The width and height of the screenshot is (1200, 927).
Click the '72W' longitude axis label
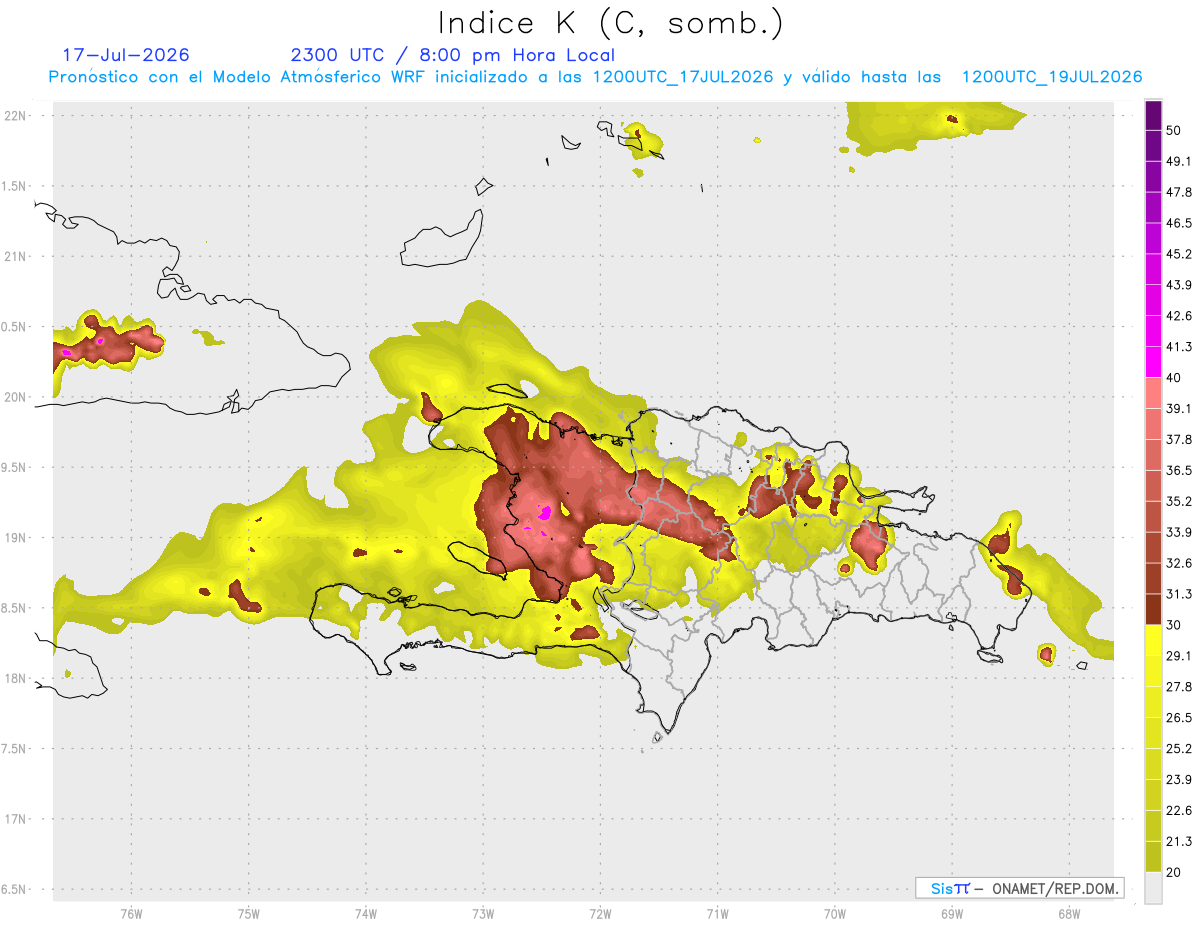click(x=600, y=914)
